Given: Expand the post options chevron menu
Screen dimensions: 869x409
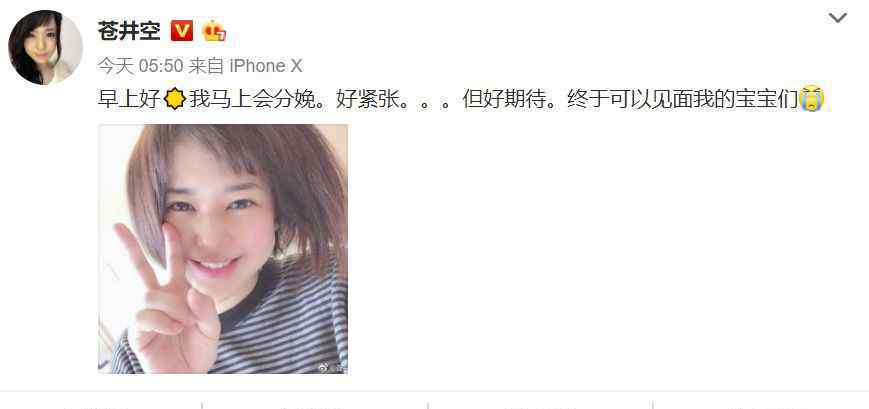Looking at the screenshot, I should 837,18.
